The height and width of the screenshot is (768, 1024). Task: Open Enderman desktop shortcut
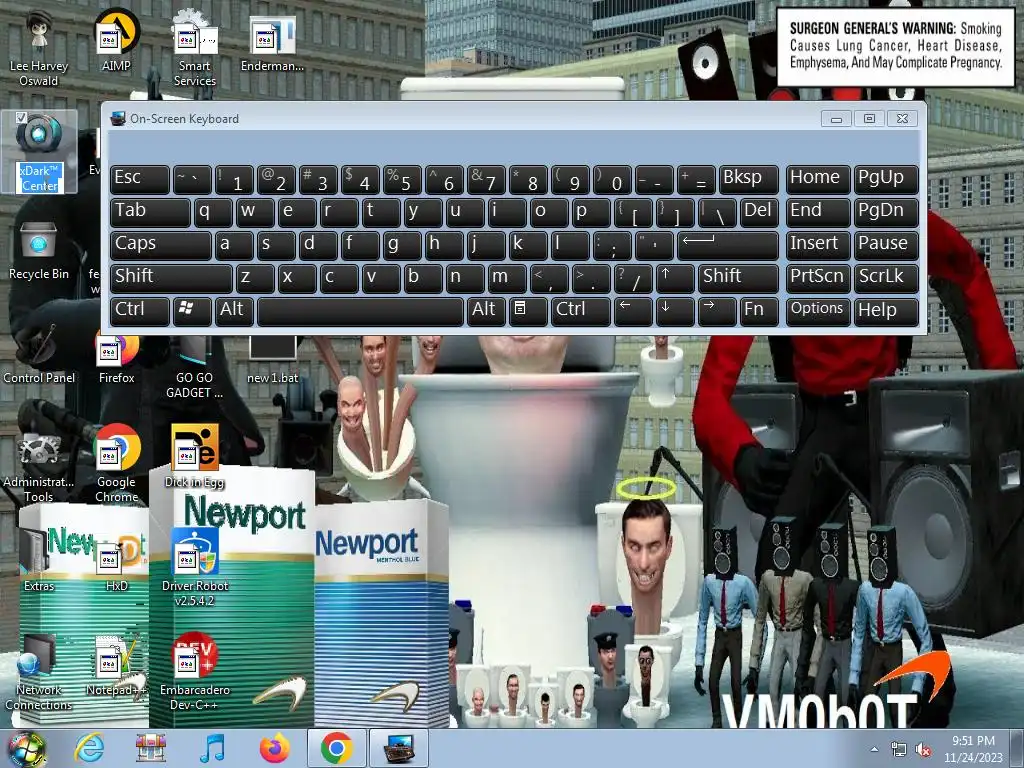(x=272, y=40)
